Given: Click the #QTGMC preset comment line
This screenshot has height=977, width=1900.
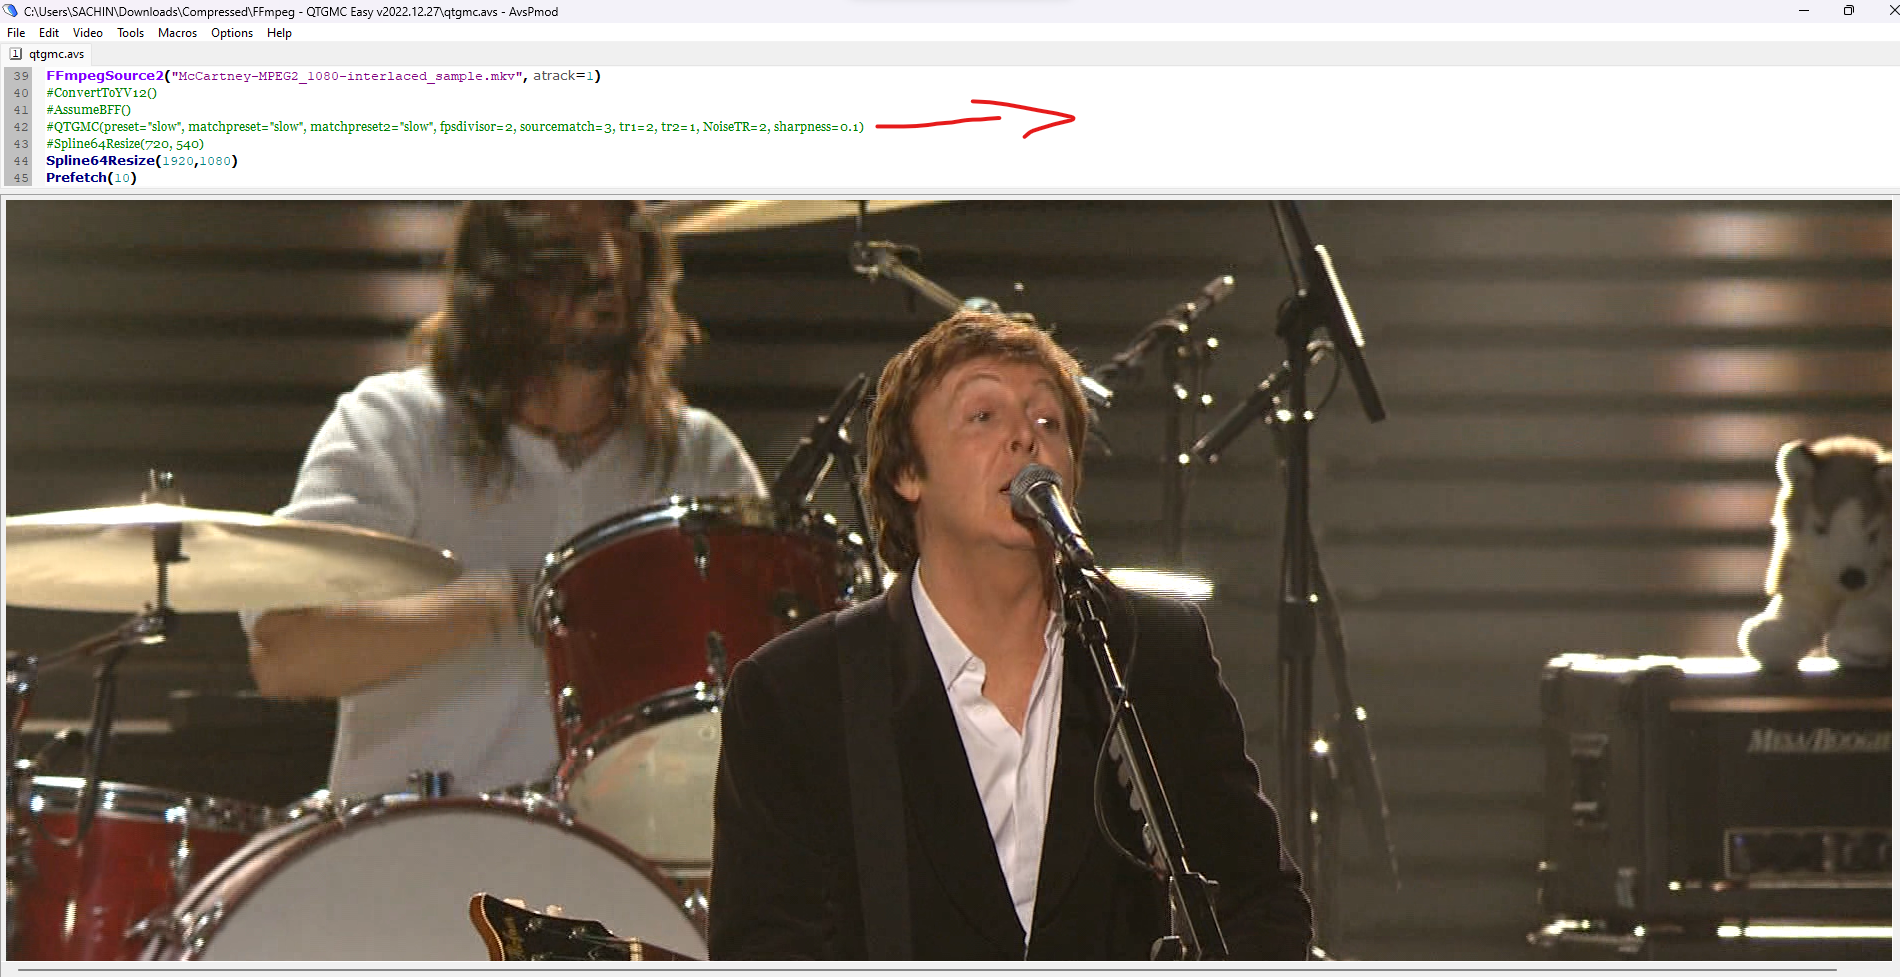Looking at the screenshot, I should tap(455, 127).
